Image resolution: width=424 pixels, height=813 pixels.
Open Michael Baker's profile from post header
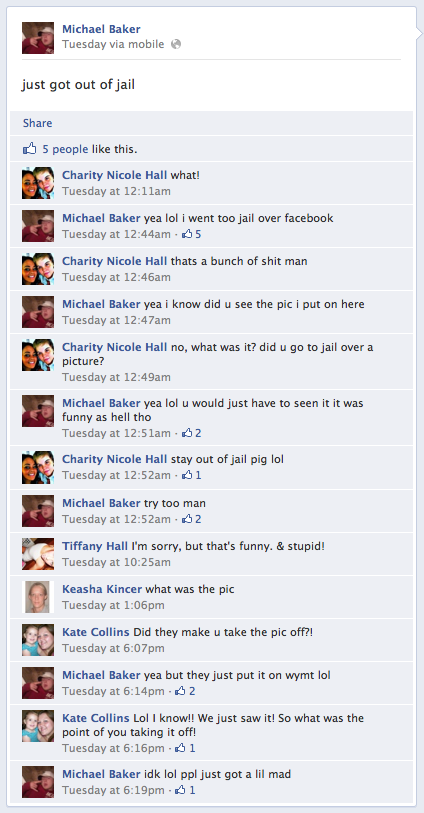101,30
